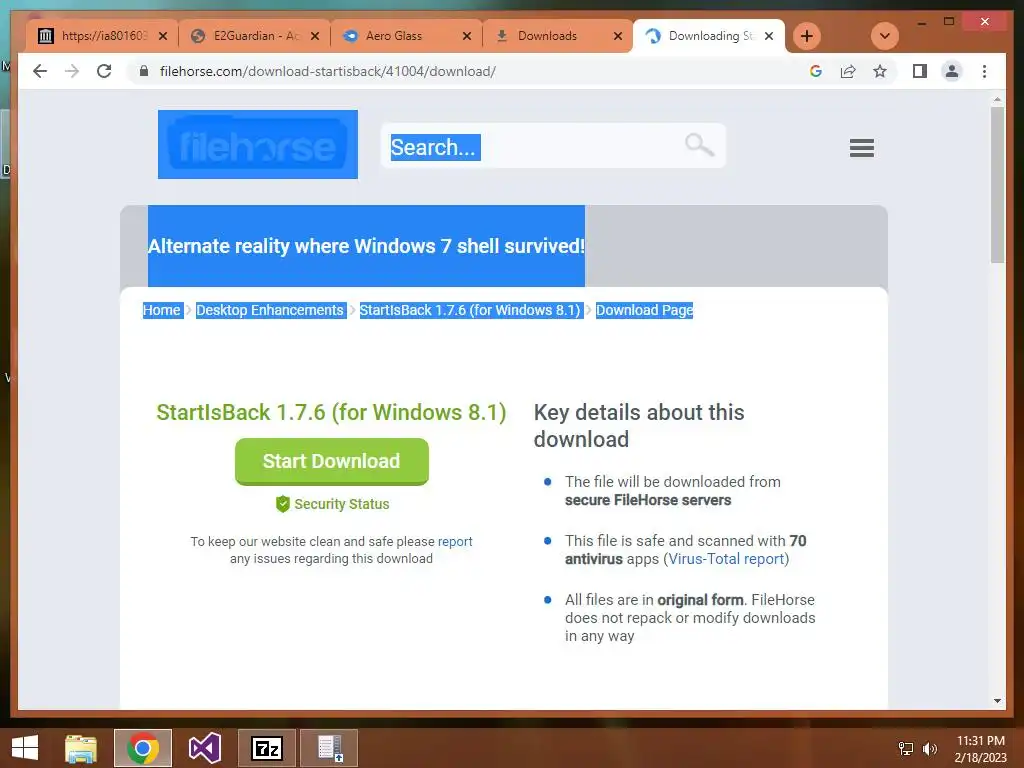Open the browser side panel
Viewport: 1024px width, 768px height.
(920, 71)
